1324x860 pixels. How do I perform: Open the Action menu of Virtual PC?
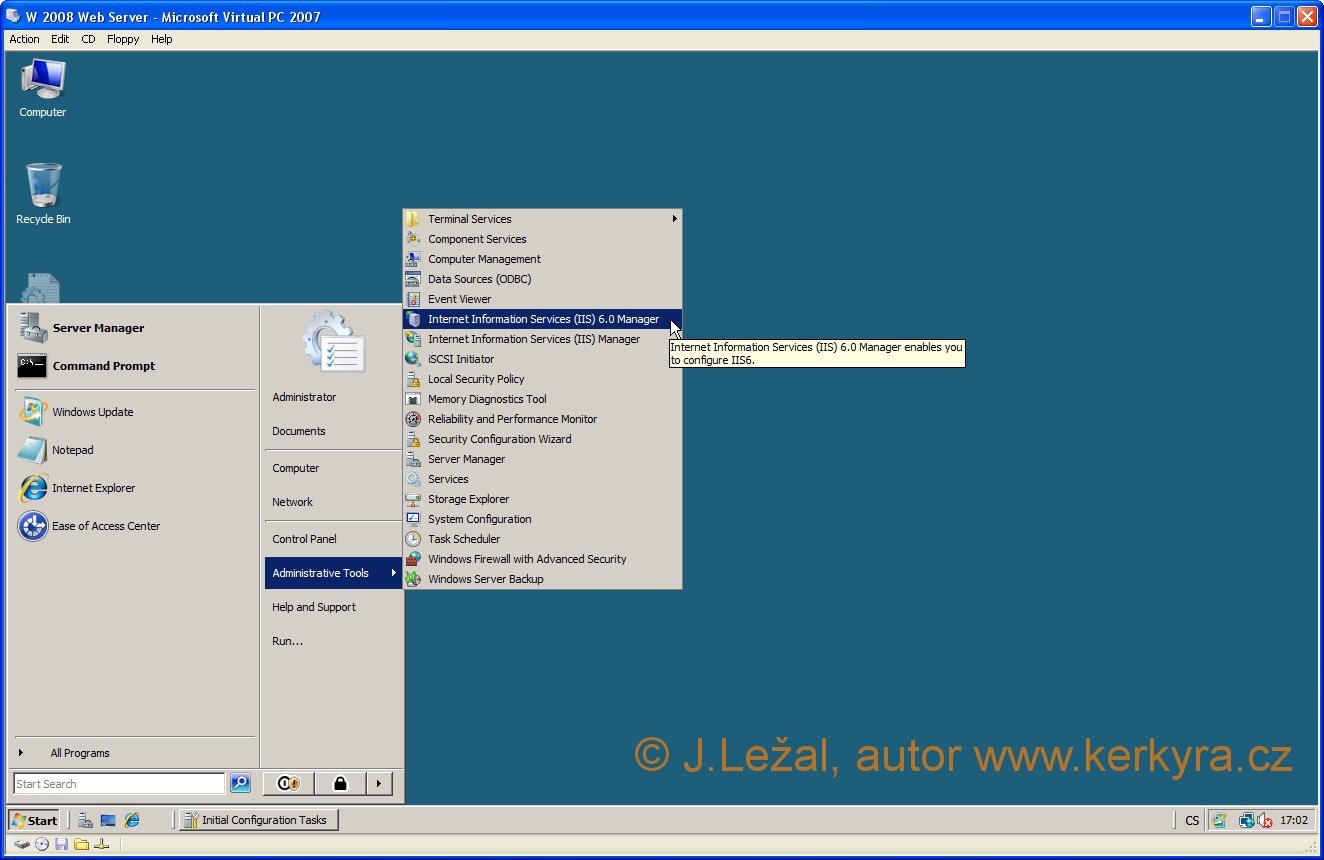click(24, 39)
